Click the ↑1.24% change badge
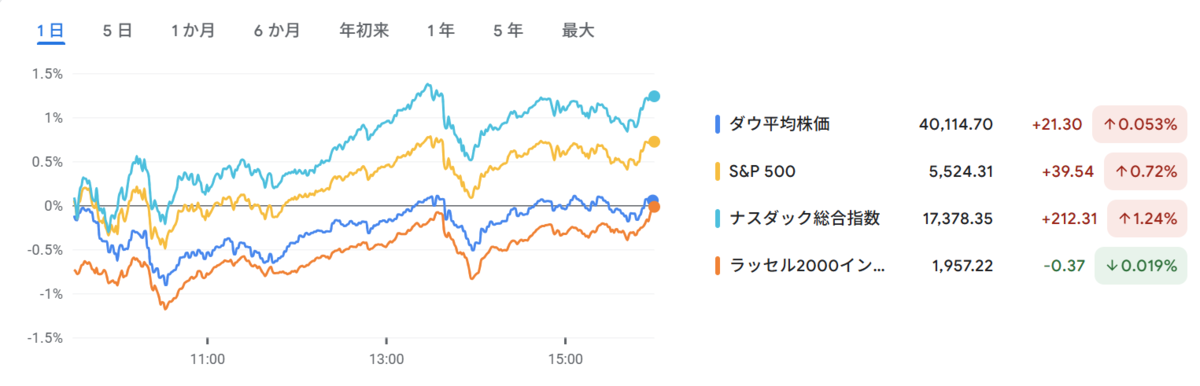Screen dimensions: 1200x386 pos(1144,219)
